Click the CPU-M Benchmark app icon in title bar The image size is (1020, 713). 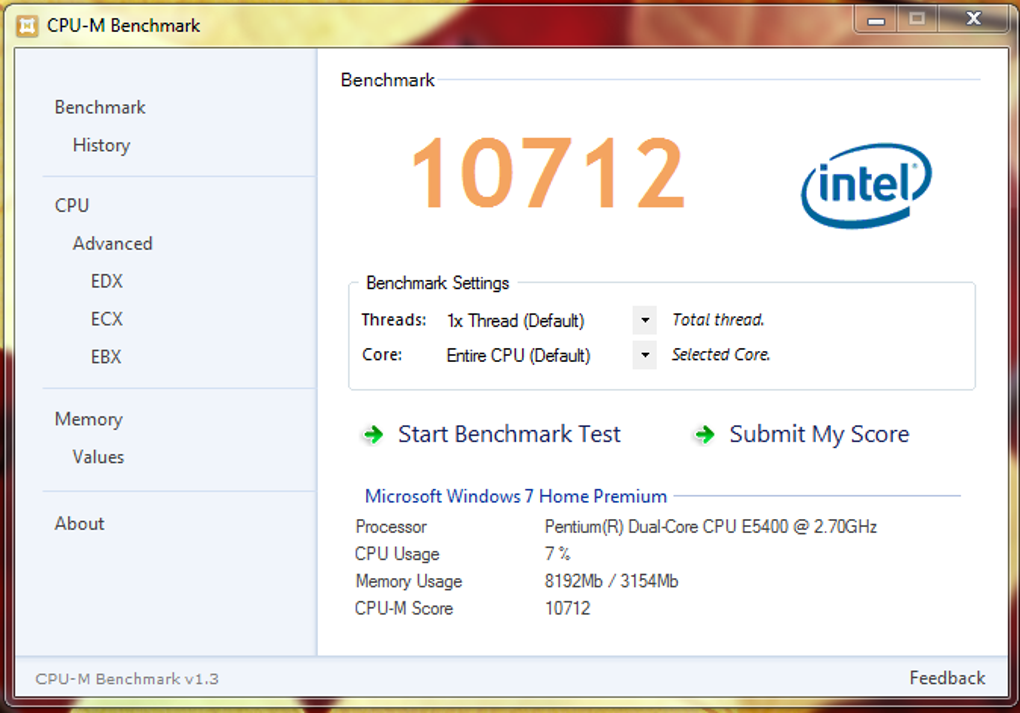27,25
